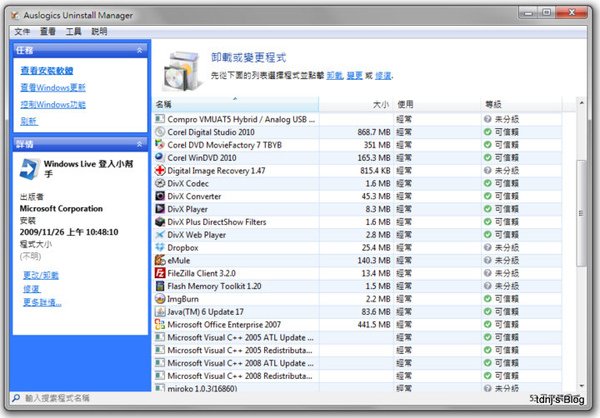The height and width of the screenshot is (418, 600).
Task: Click the DivX Converter icon
Action: click(160, 196)
